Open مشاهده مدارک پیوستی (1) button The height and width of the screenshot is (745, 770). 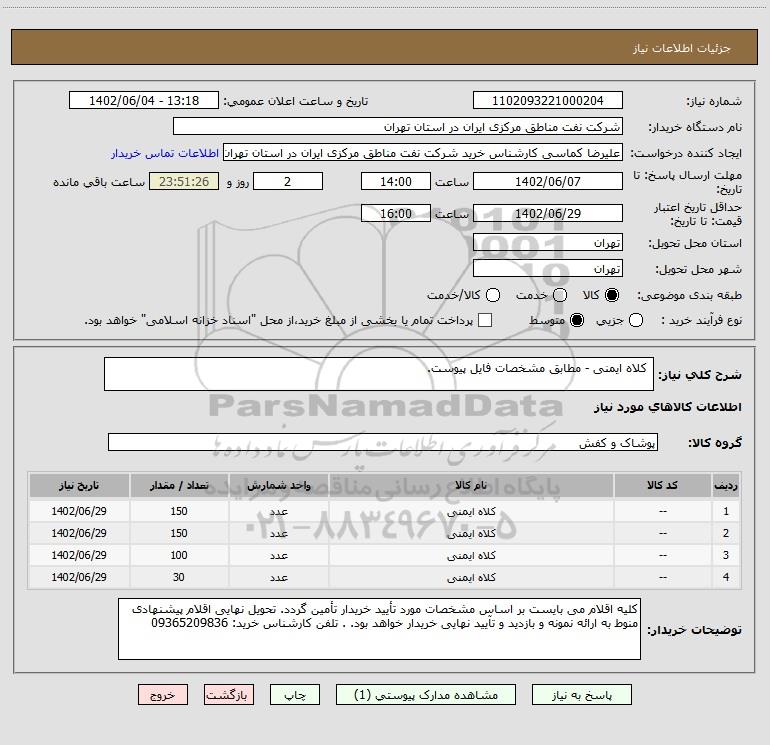coord(426,695)
